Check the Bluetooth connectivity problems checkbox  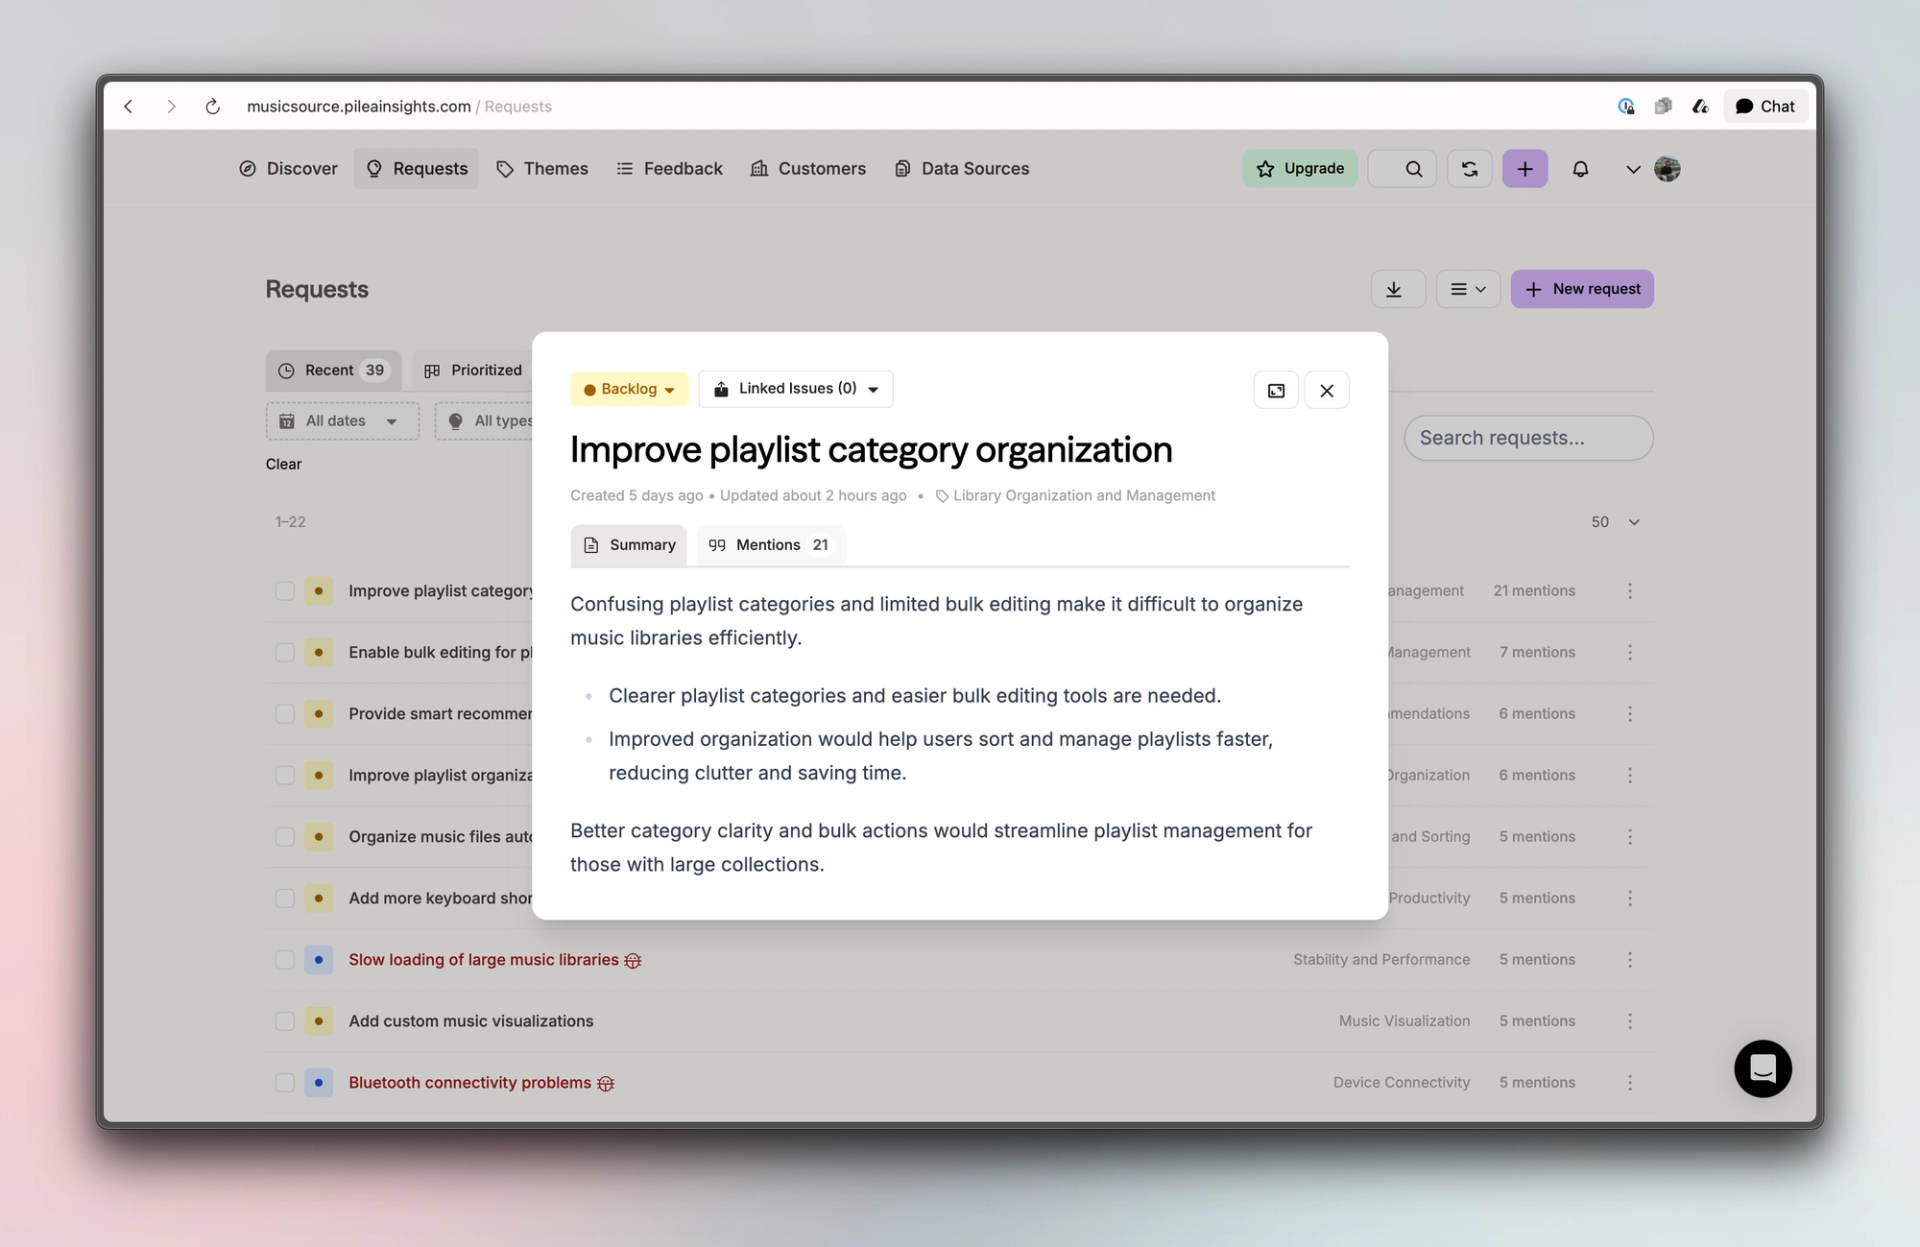[x=284, y=1083]
